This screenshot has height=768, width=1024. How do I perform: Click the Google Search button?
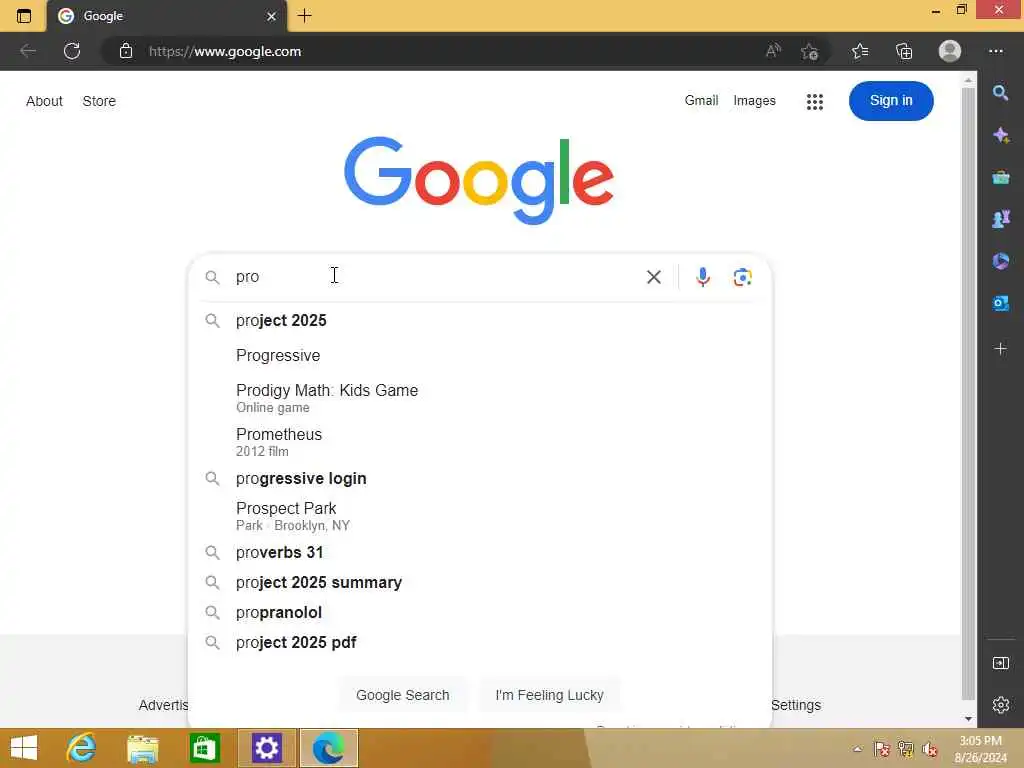[403, 695]
